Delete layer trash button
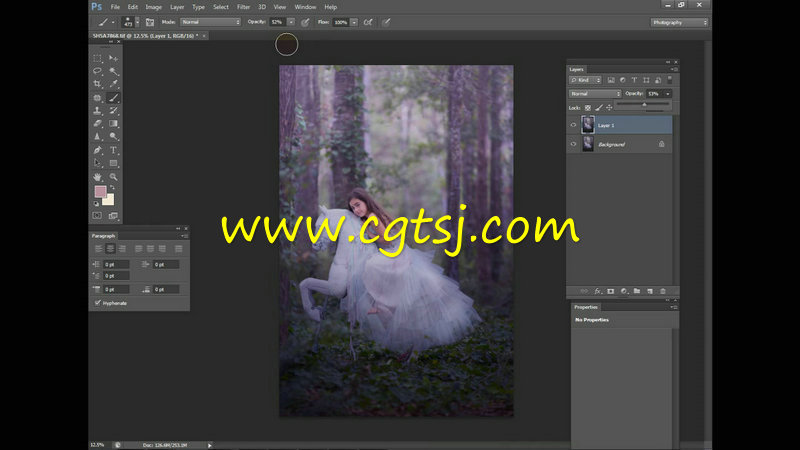800x450 pixels. tap(663, 291)
